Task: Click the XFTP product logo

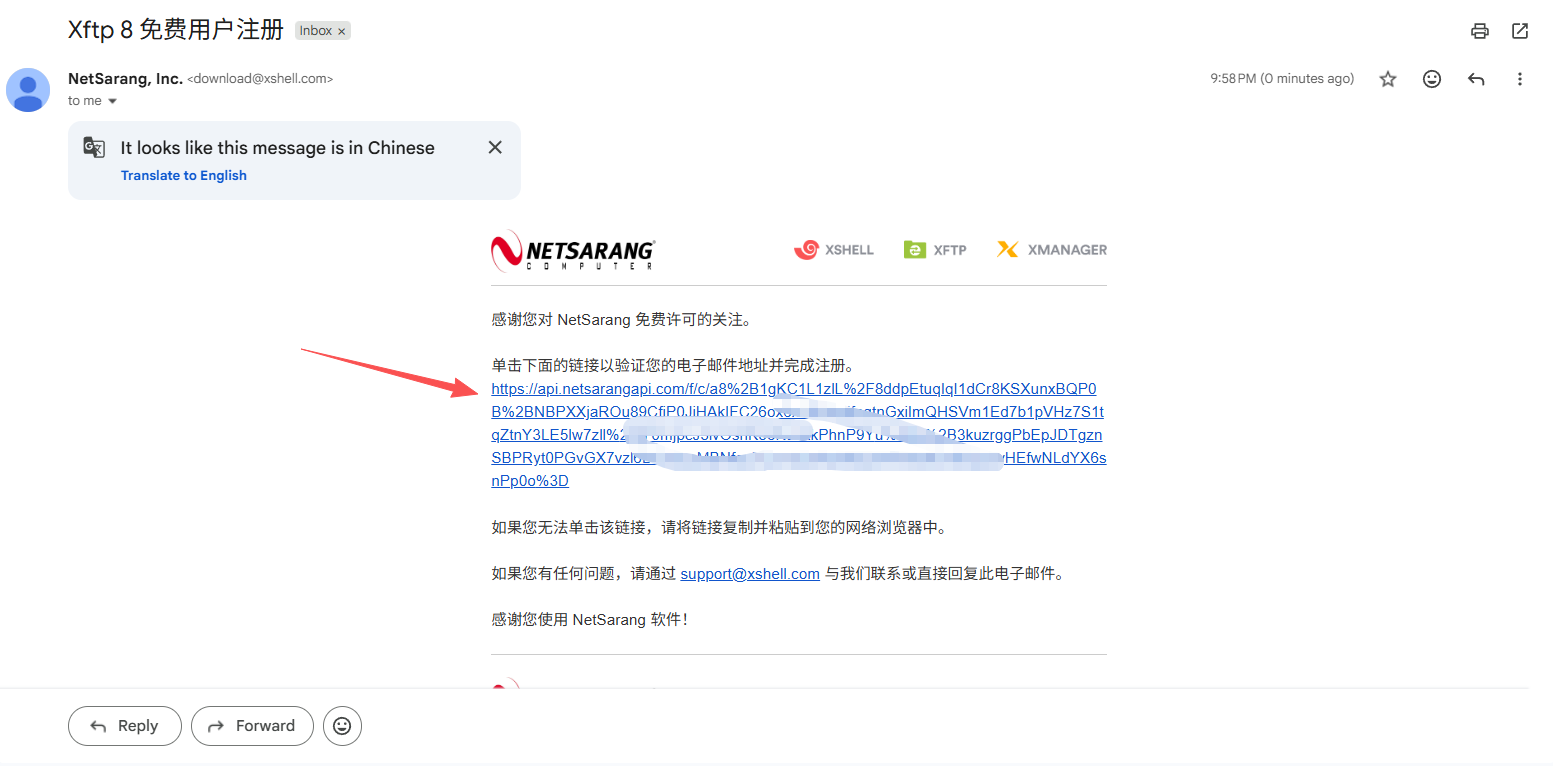Action: point(935,250)
